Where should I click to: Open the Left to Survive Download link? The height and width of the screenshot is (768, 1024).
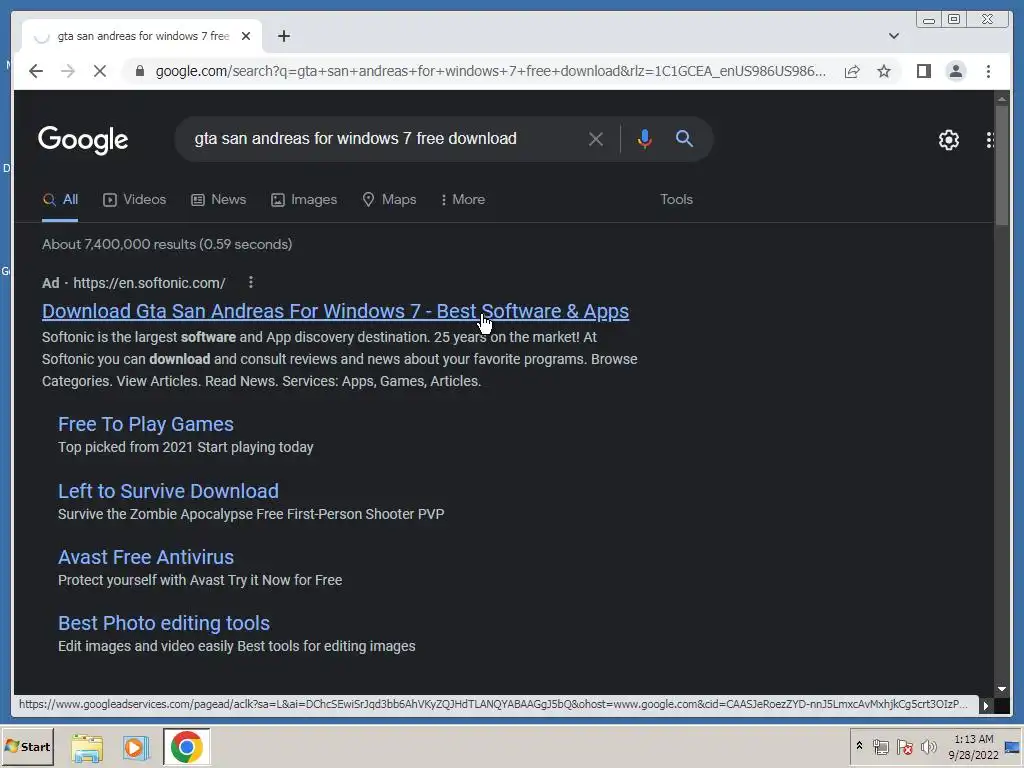click(168, 490)
